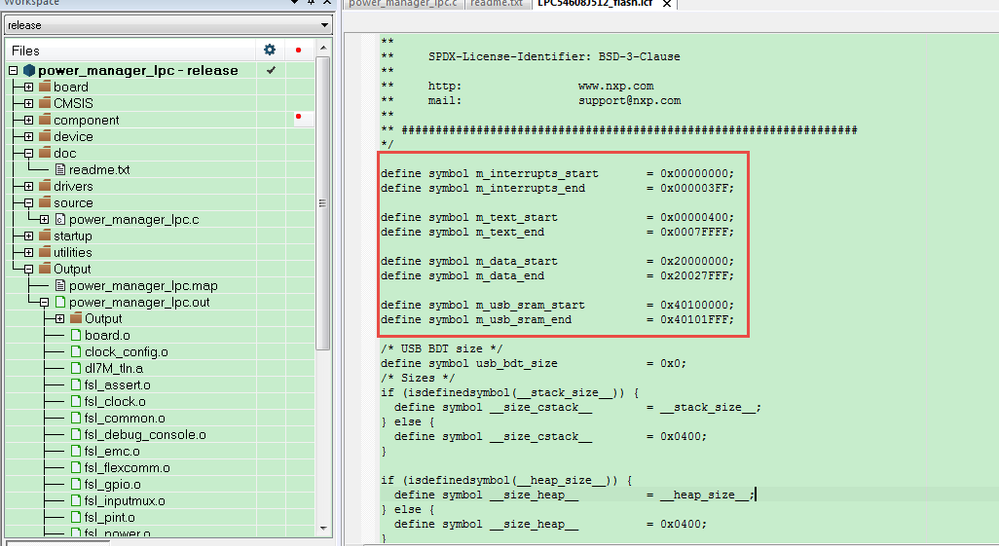
Task: Switch to the readme.txt editor tab
Action: [496, 3]
